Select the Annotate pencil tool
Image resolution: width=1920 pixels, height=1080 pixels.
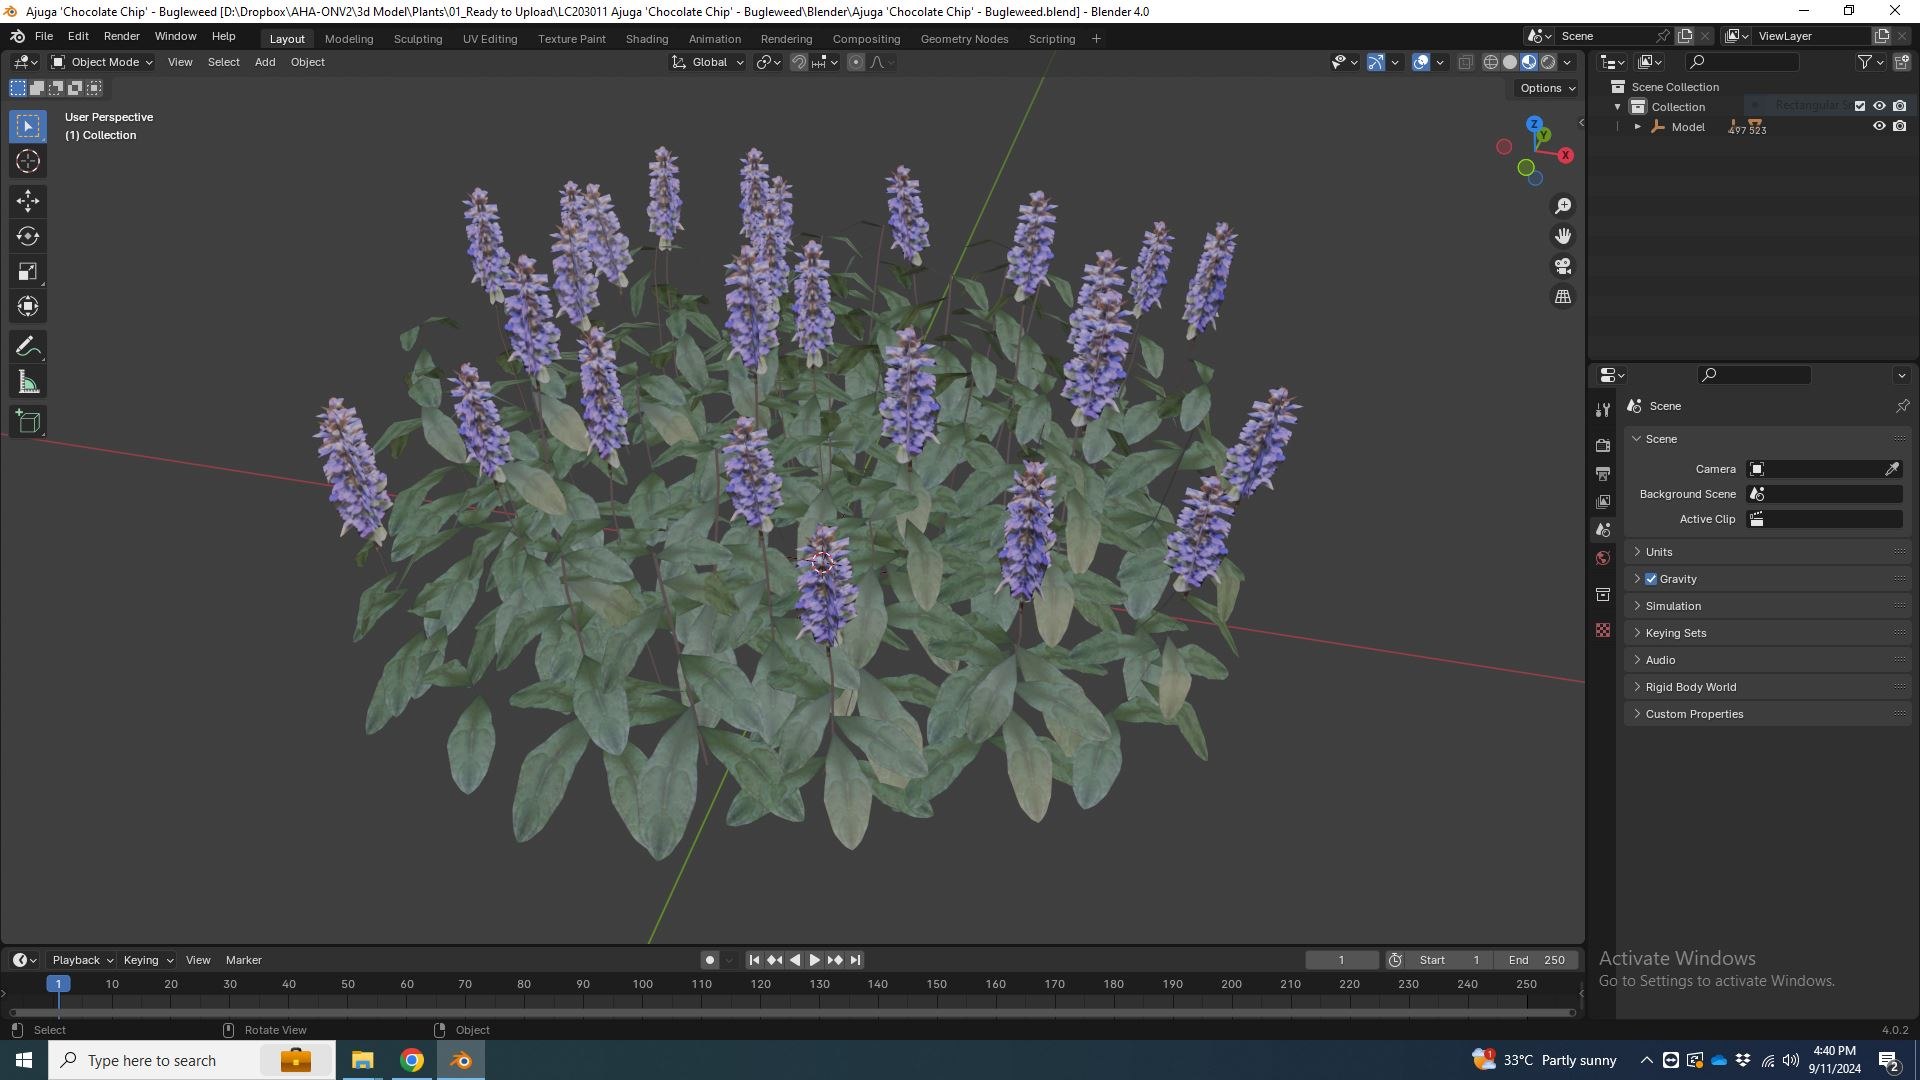[28, 347]
